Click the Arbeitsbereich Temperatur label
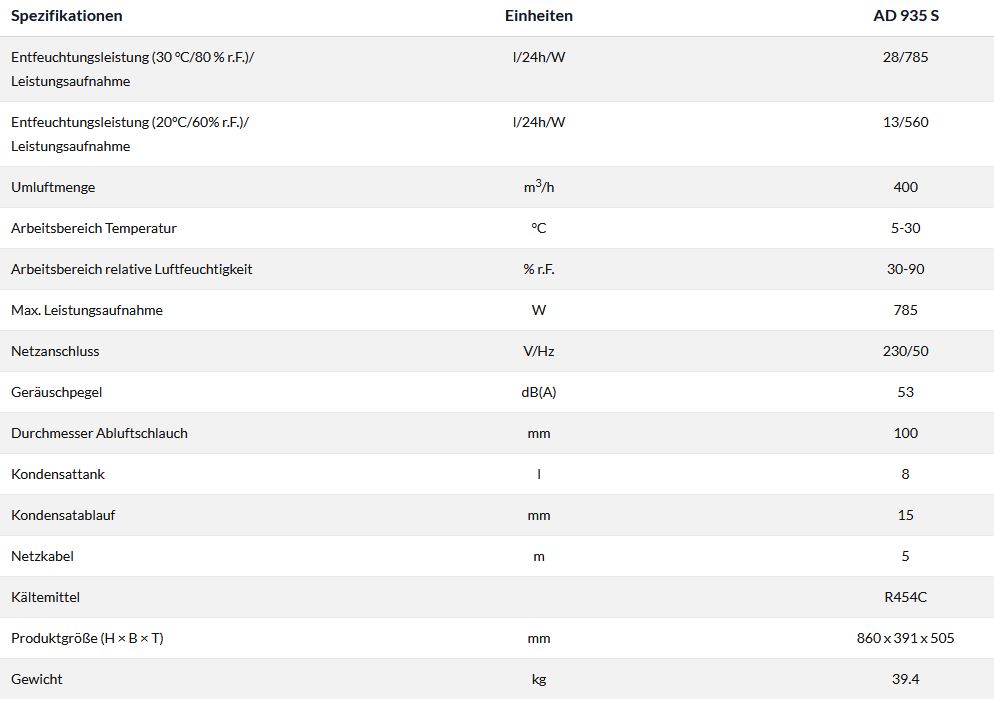This screenshot has width=994, height=709. tap(94, 228)
